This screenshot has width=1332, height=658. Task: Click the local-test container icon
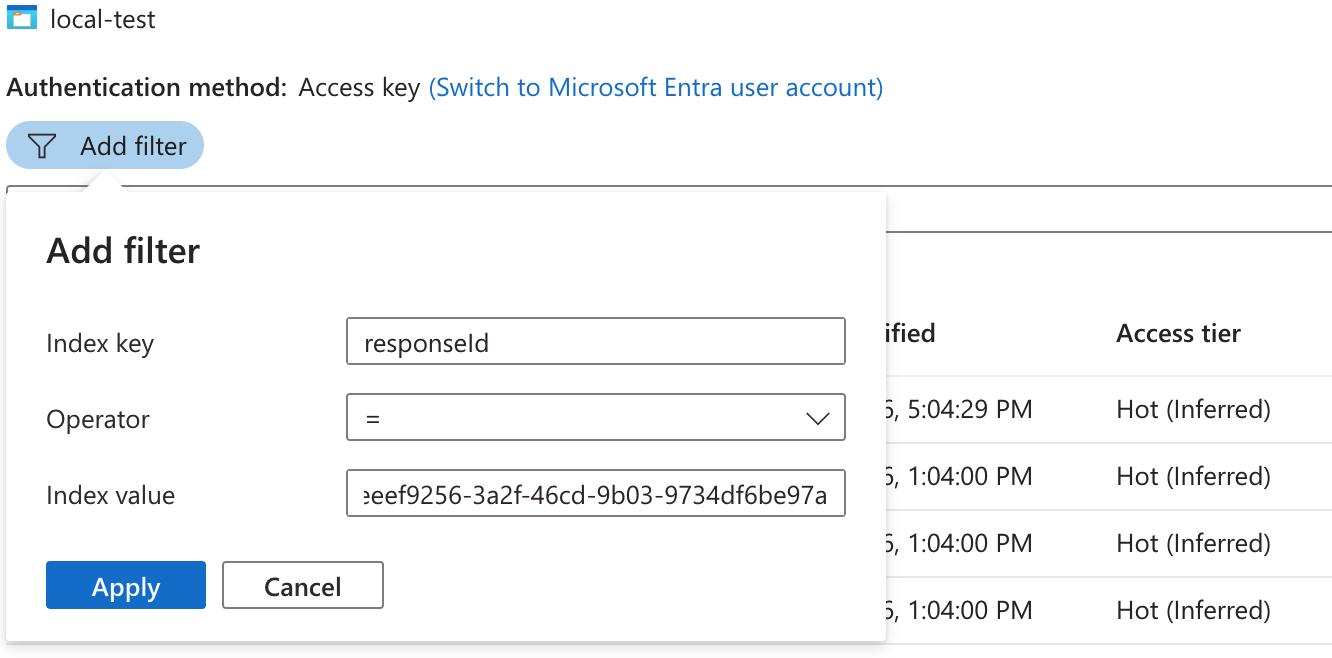22,19
